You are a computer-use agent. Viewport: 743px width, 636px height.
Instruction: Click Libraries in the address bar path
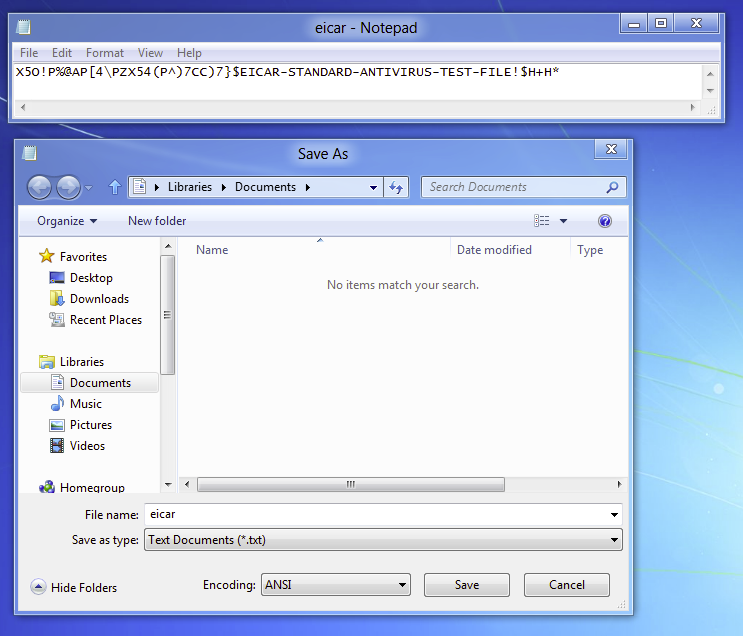[190, 187]
